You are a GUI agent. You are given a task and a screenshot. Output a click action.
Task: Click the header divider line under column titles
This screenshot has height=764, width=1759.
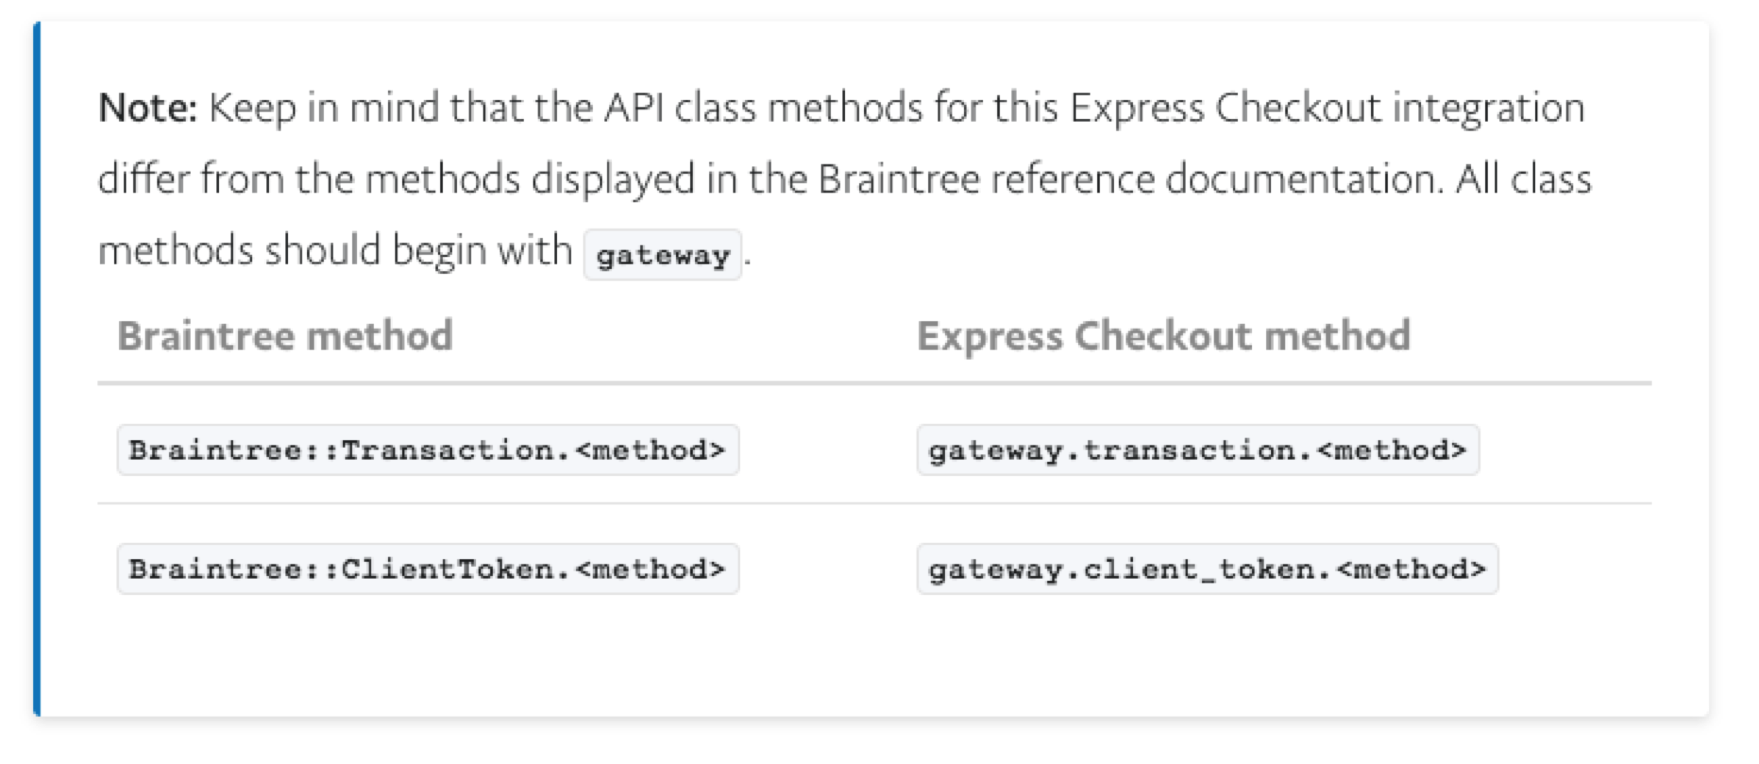[x=873, y=383]
